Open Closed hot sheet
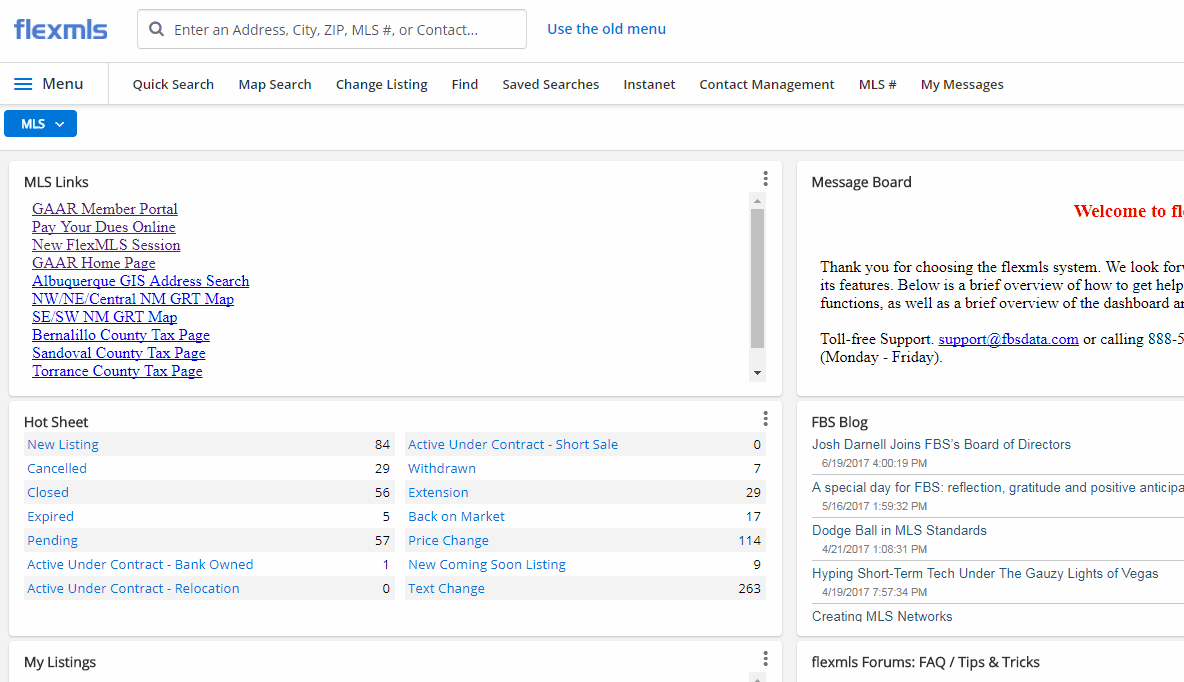 [x=48, y=492]
